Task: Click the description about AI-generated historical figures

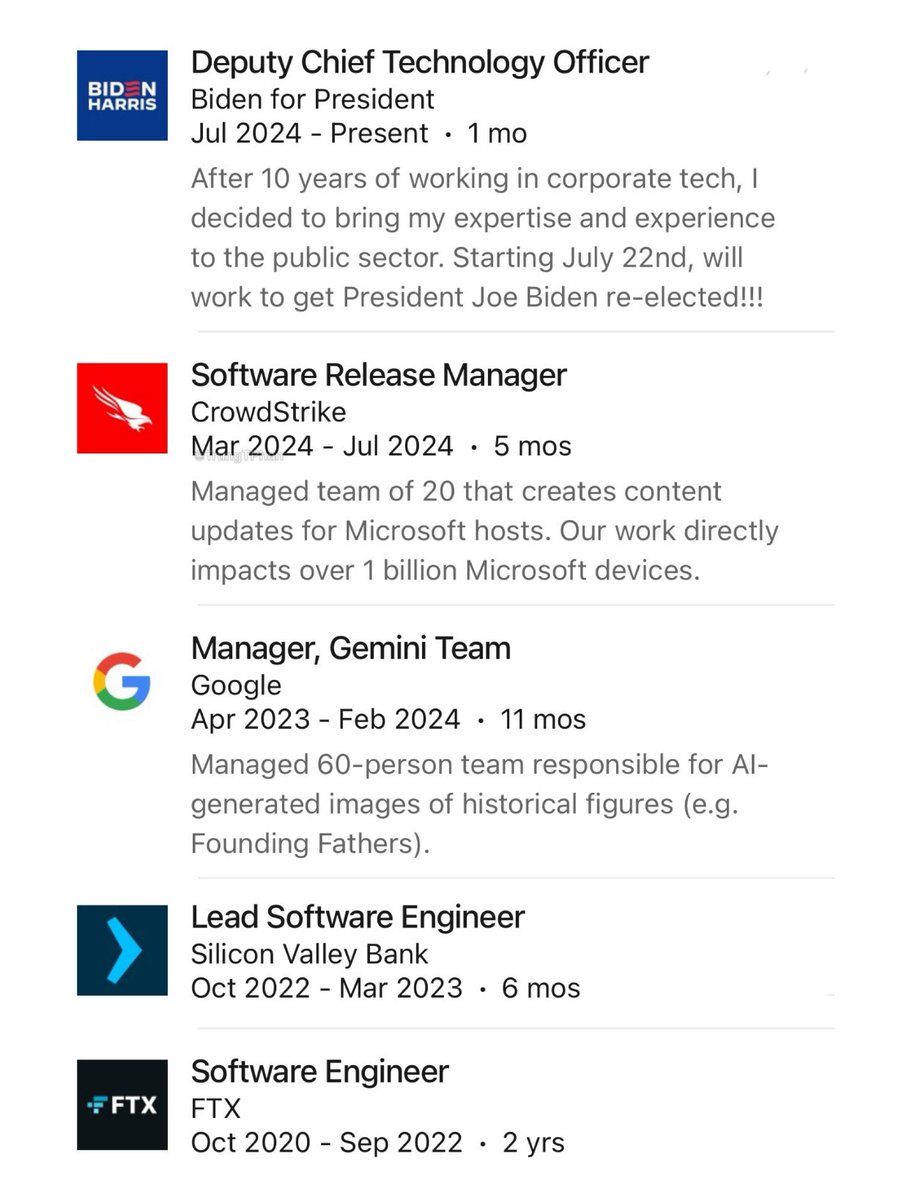Action: click(480, 804)
